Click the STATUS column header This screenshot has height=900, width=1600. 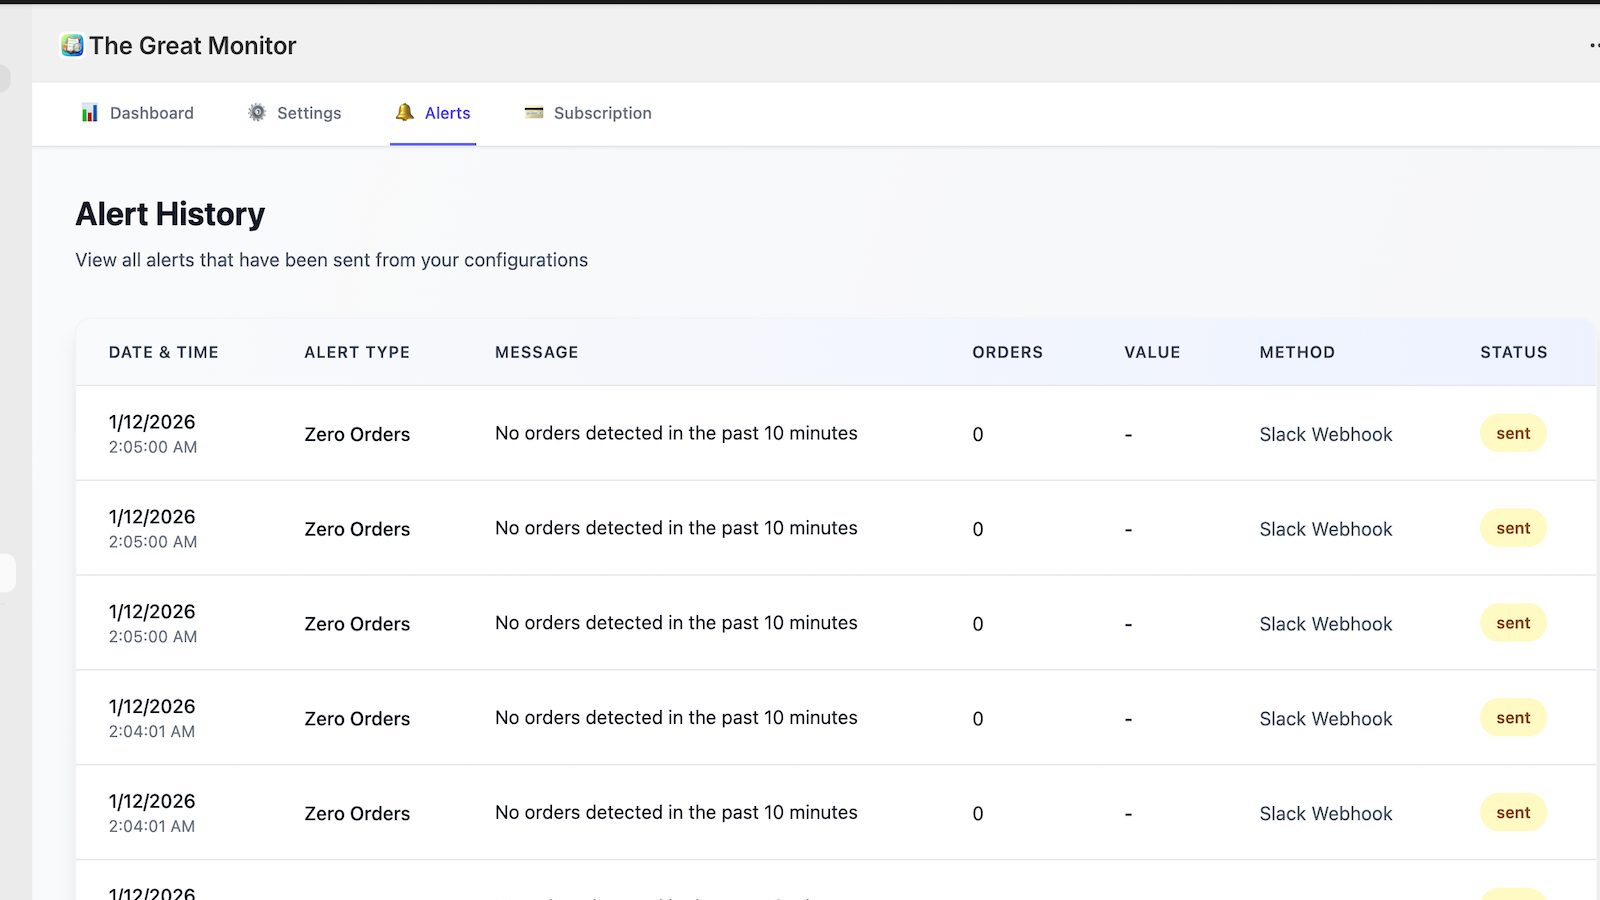point(1513,352)
